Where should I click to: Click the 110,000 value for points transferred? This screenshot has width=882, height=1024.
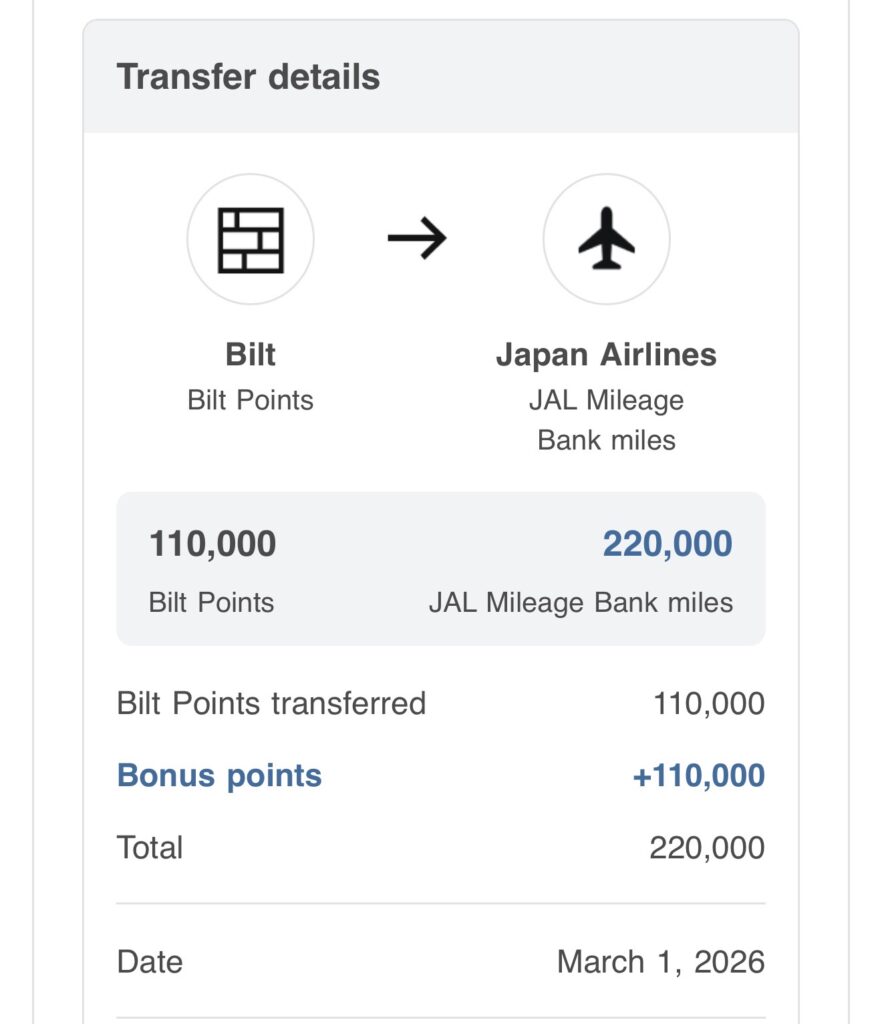708,704
